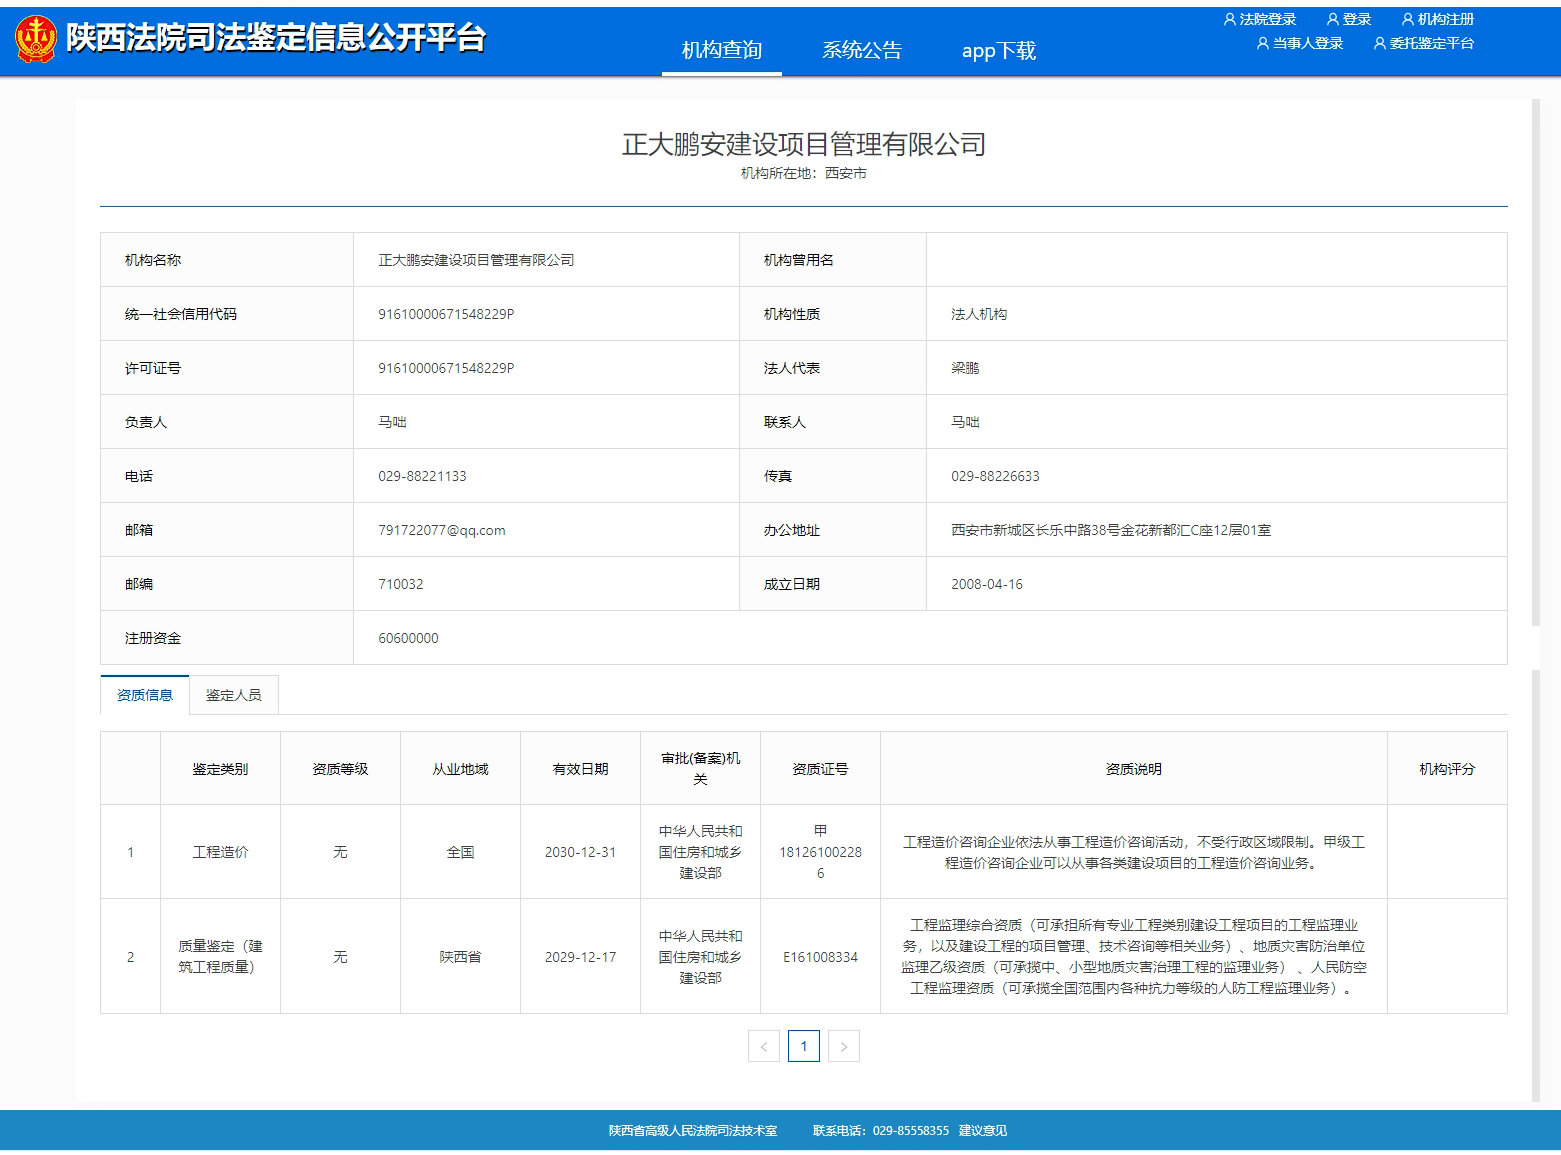Click the 委托鉴定平台 user icon
This screenshot has height=1155, width=1561.
(x=1379, y=44)
